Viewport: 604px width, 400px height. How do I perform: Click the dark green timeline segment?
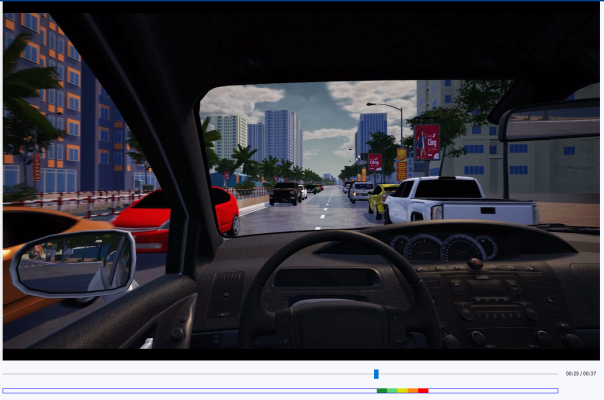point(382,390)
